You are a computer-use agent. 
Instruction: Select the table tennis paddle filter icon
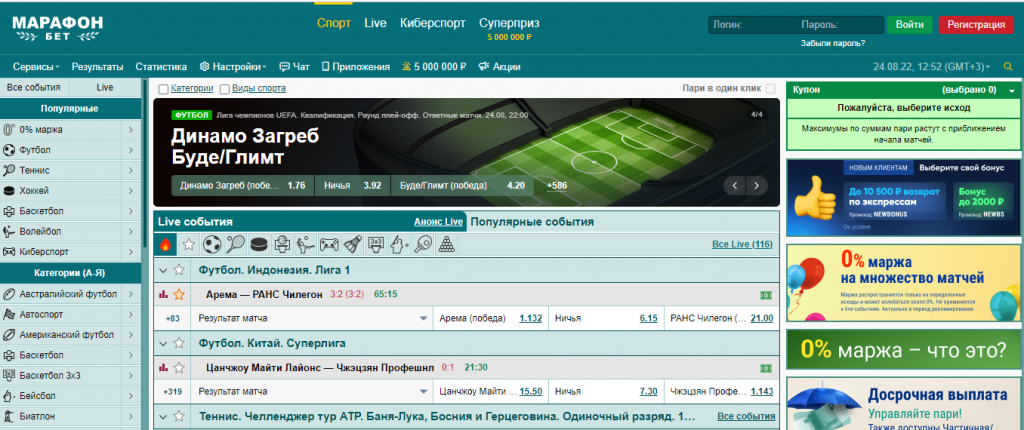423,243
